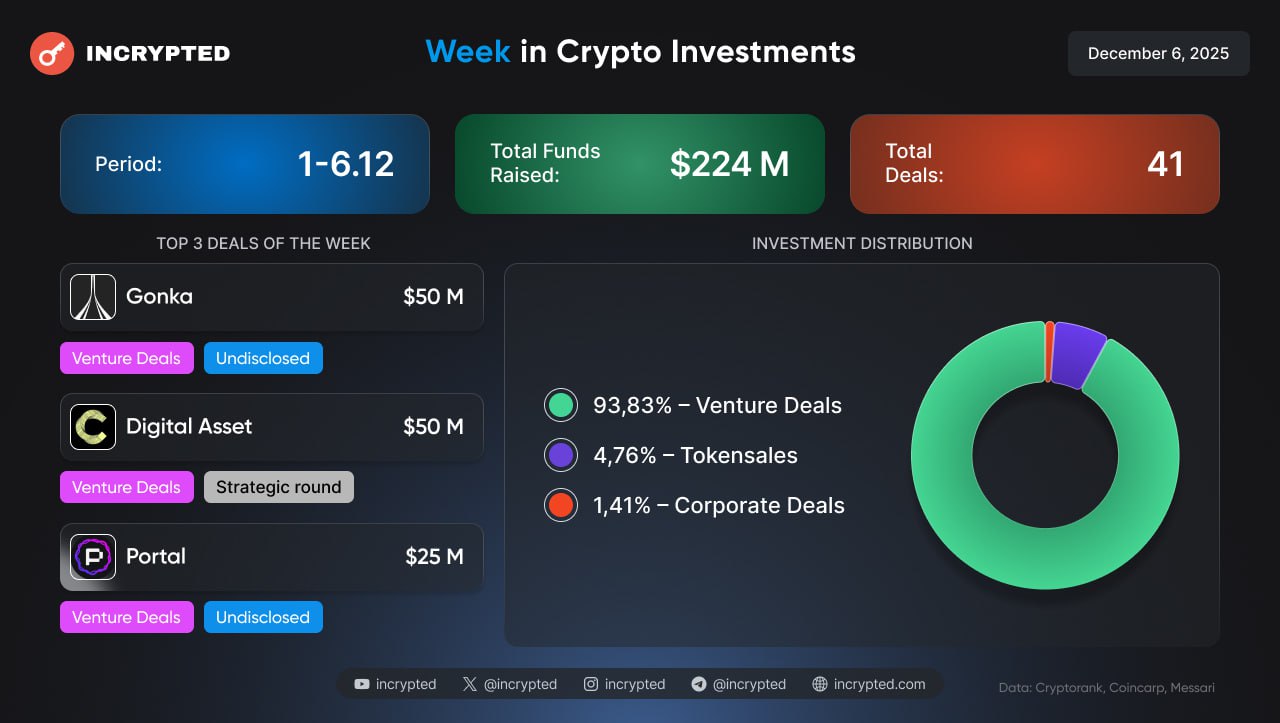The height and width of the screenshot is (723, 1280).
Task: Select the December 6, 2025 date badge
Action: [1158, 54]
